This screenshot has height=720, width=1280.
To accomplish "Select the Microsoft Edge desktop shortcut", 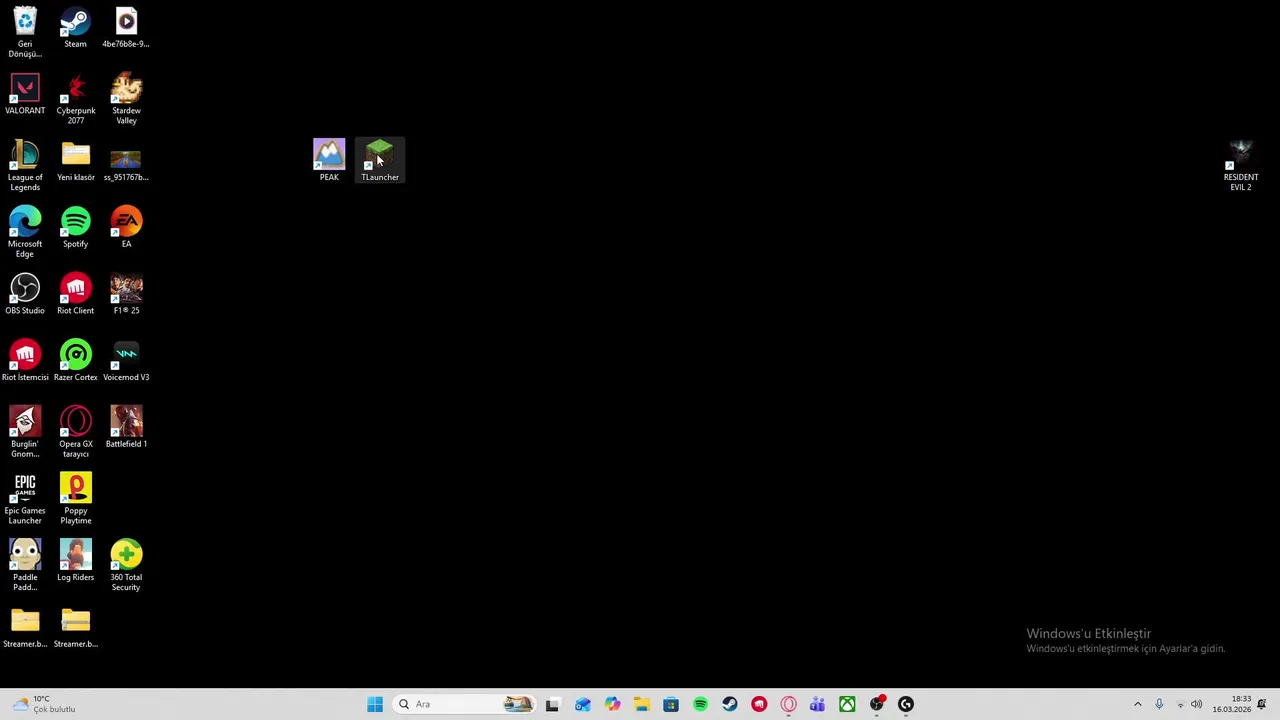I will pyautogui.click(x=25, y=232).
